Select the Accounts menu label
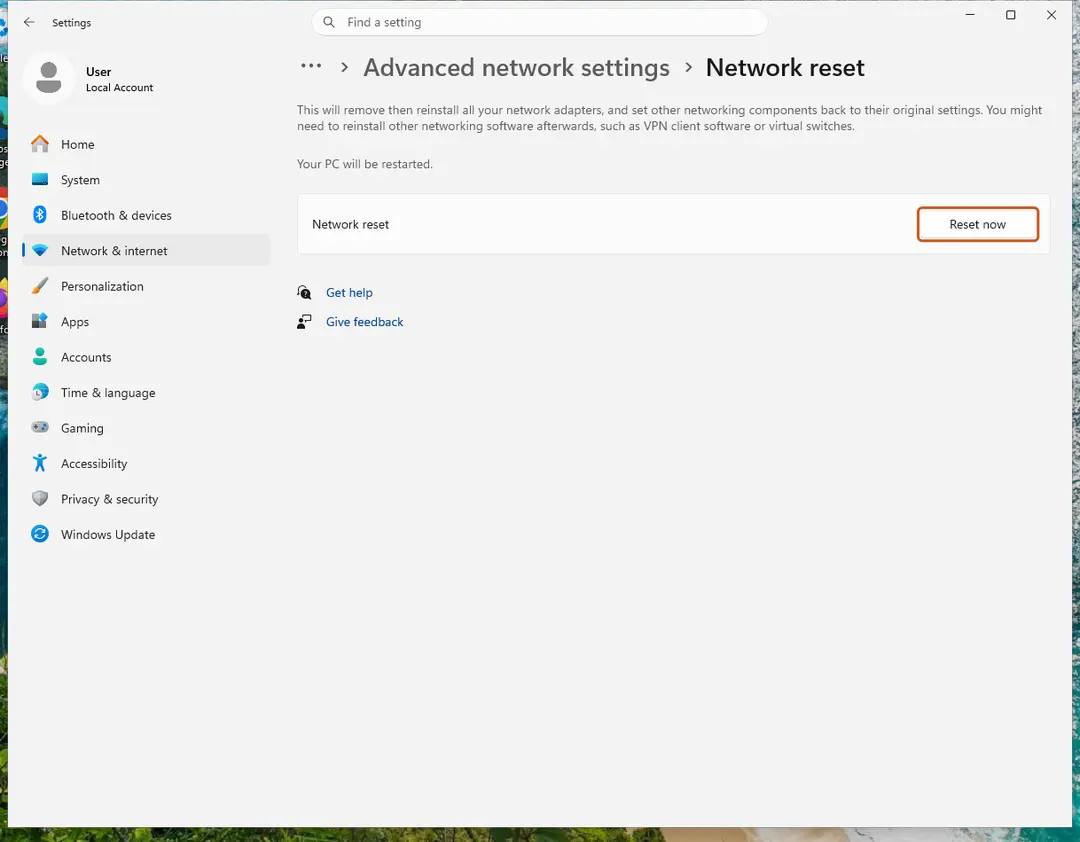The image size is (1080, 842). 86,357
